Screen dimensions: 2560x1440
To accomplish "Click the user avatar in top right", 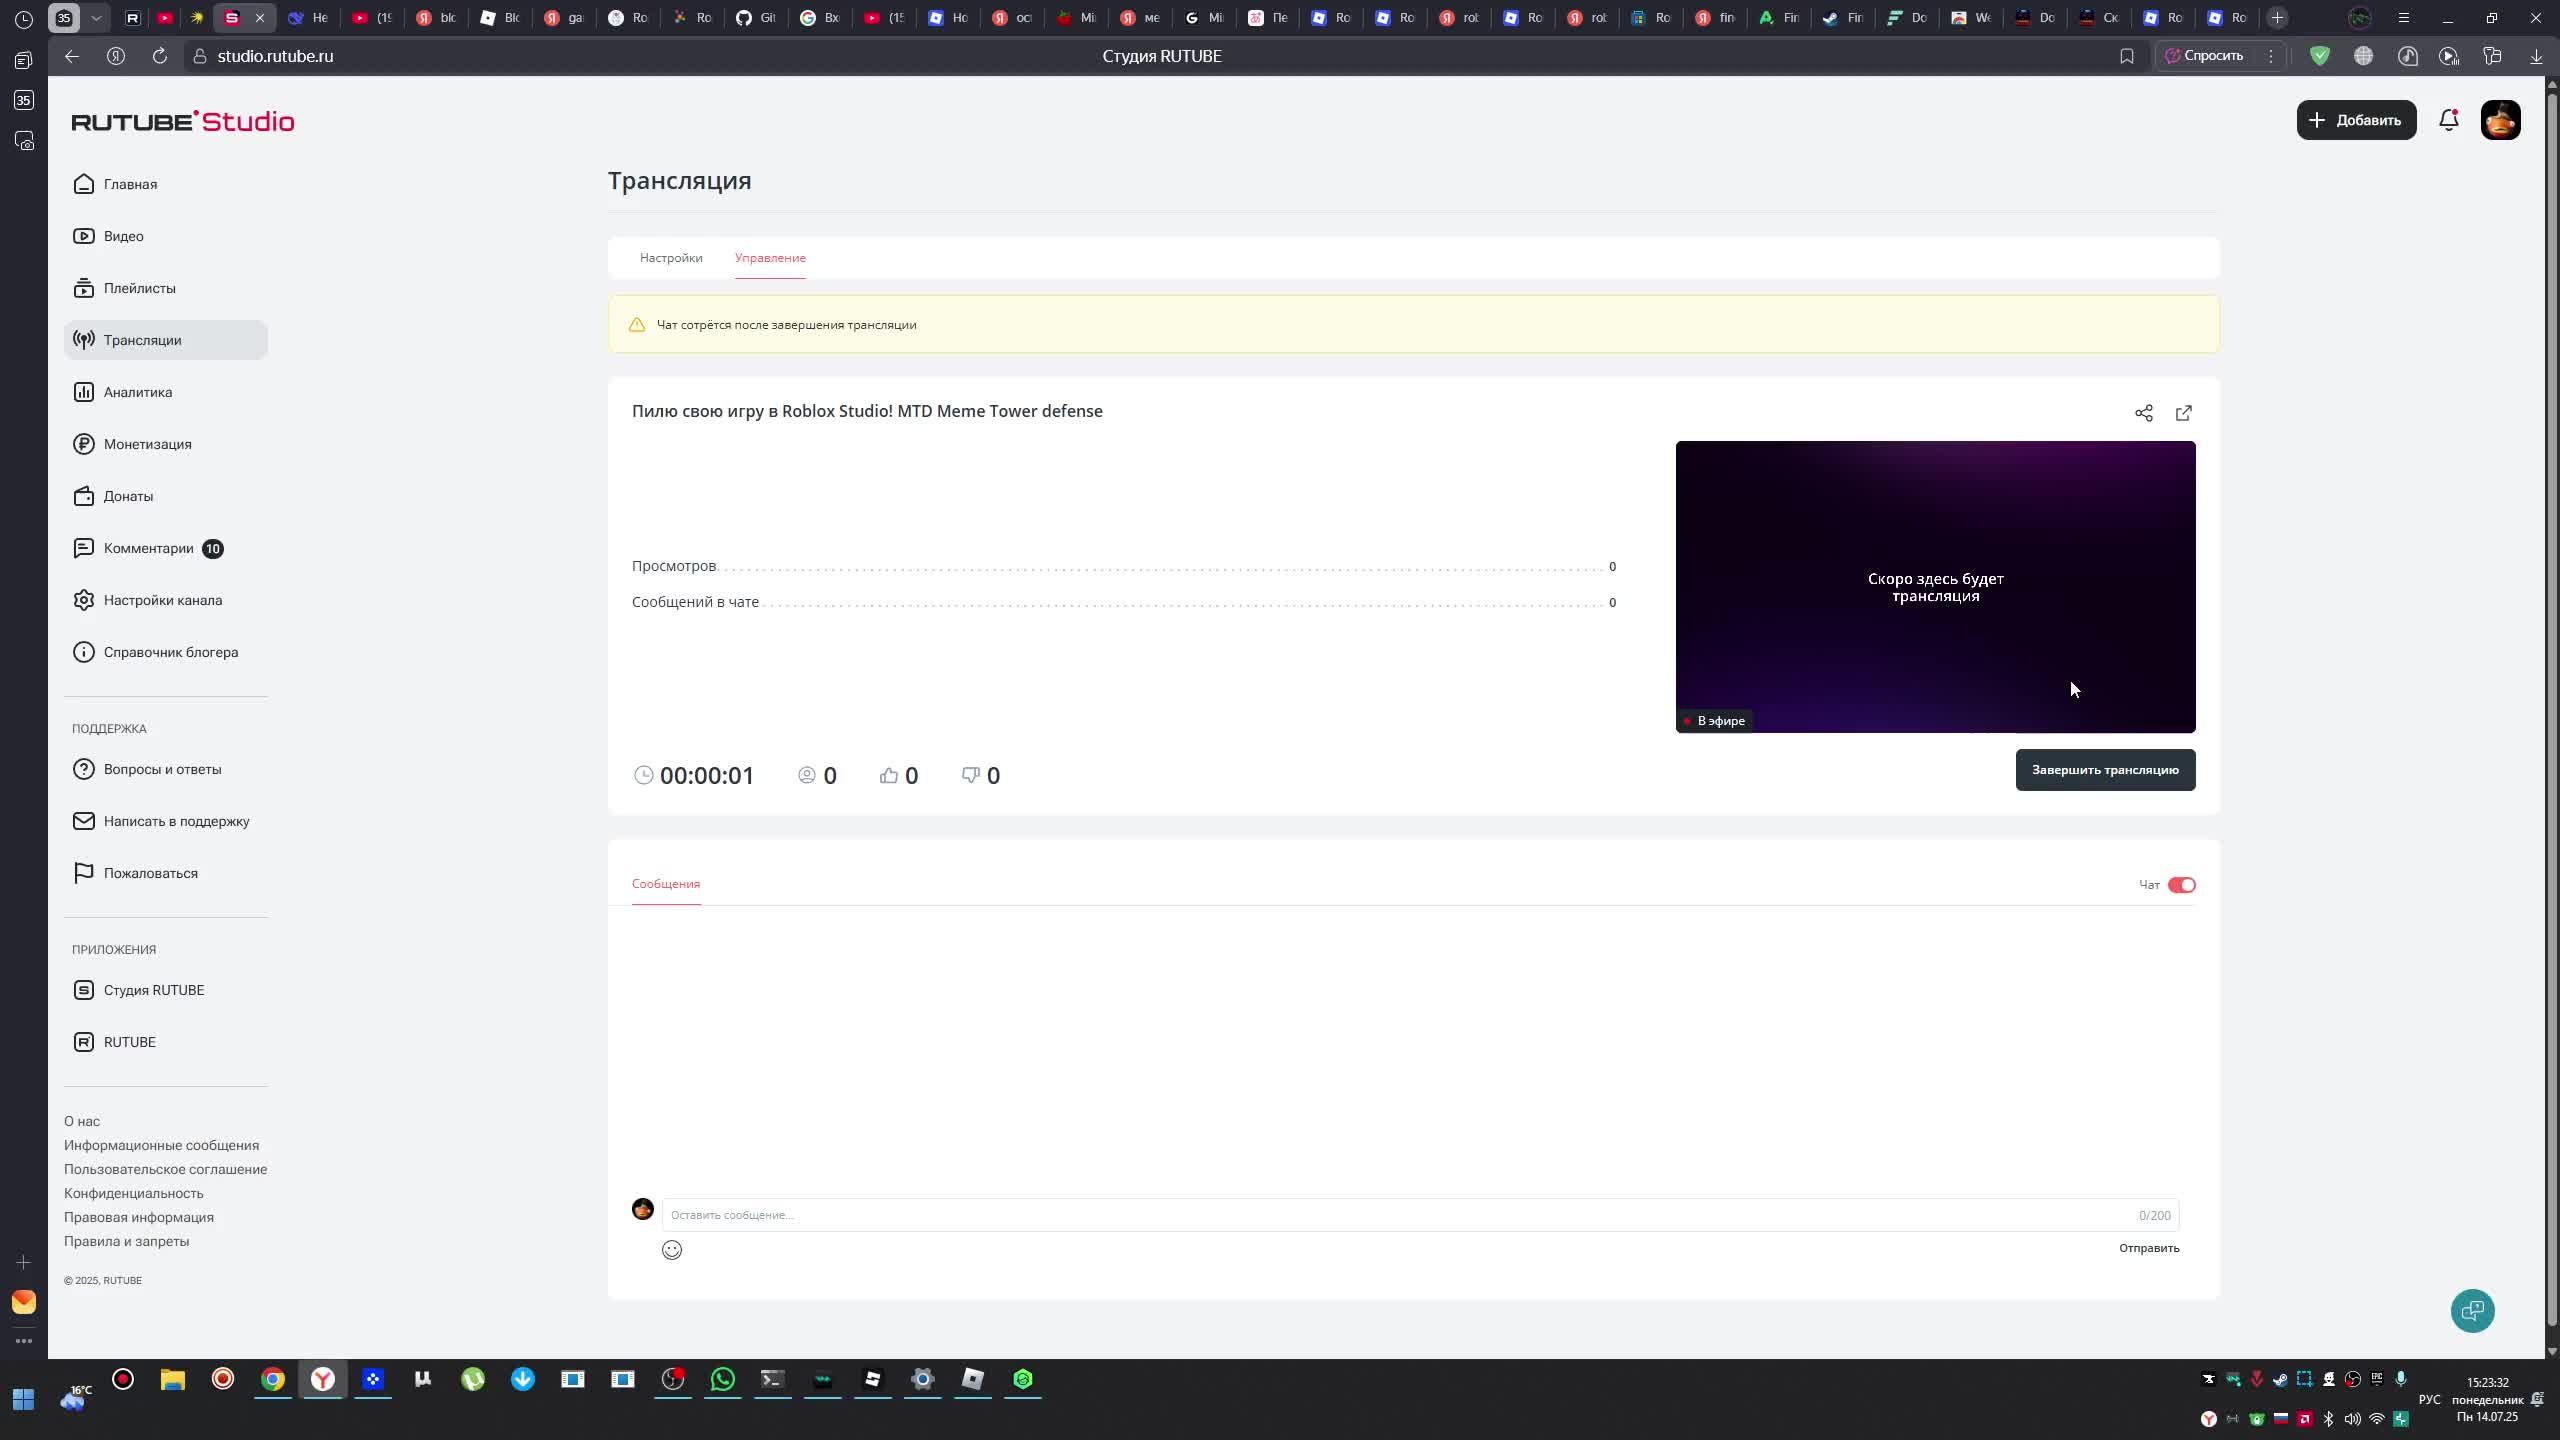I will tap(2500, 120).
